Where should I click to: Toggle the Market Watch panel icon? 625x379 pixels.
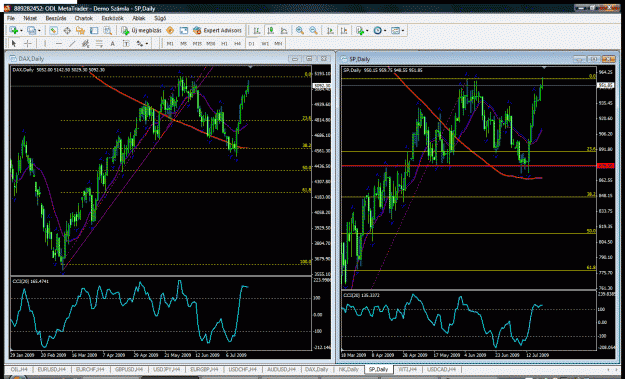(x=53, y=30)
